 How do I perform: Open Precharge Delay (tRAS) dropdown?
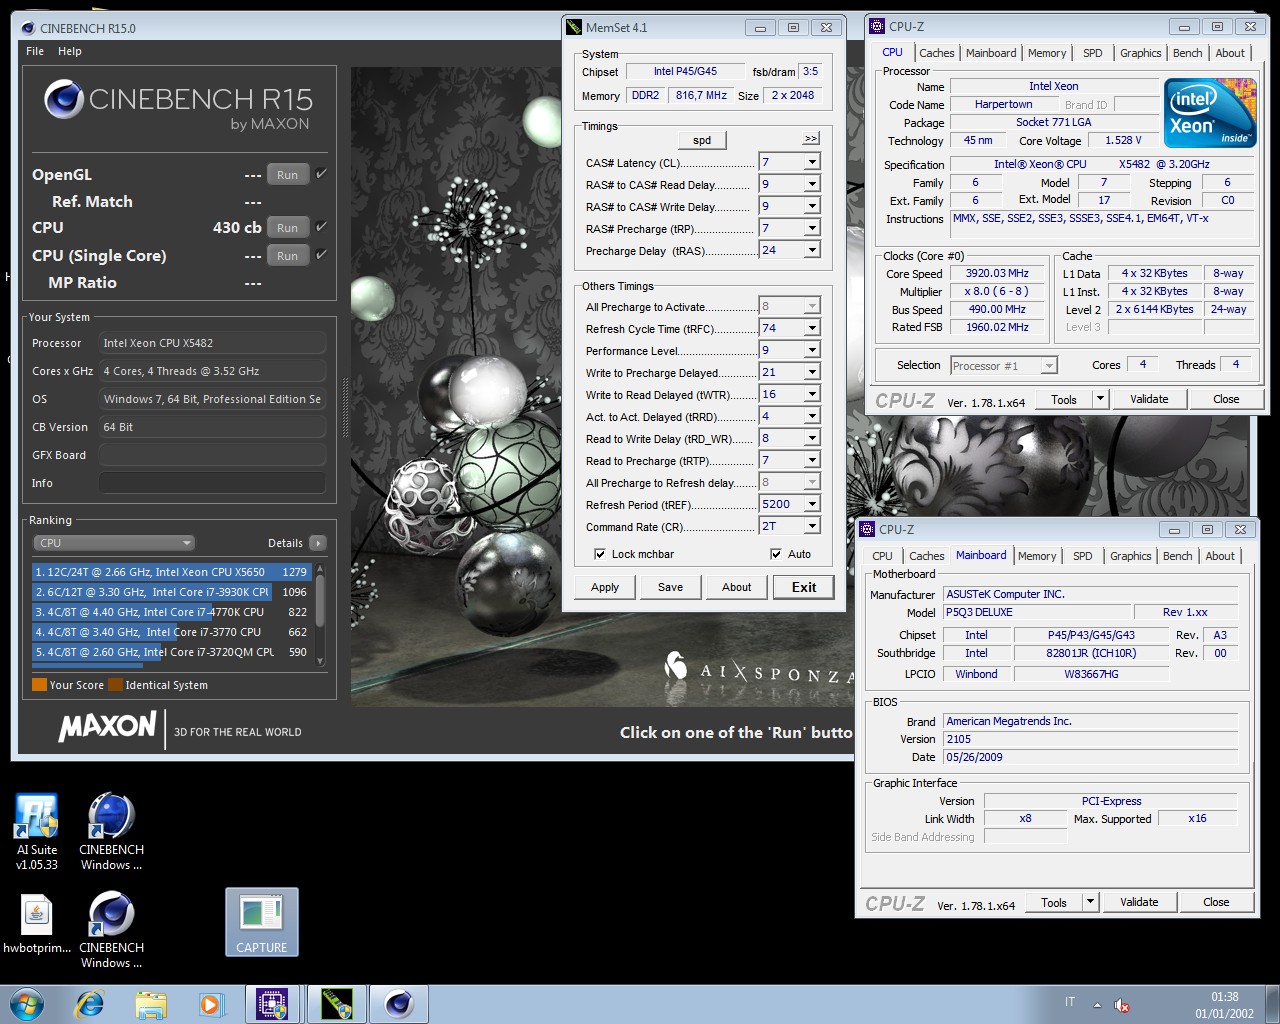click(x=812, y=250)
